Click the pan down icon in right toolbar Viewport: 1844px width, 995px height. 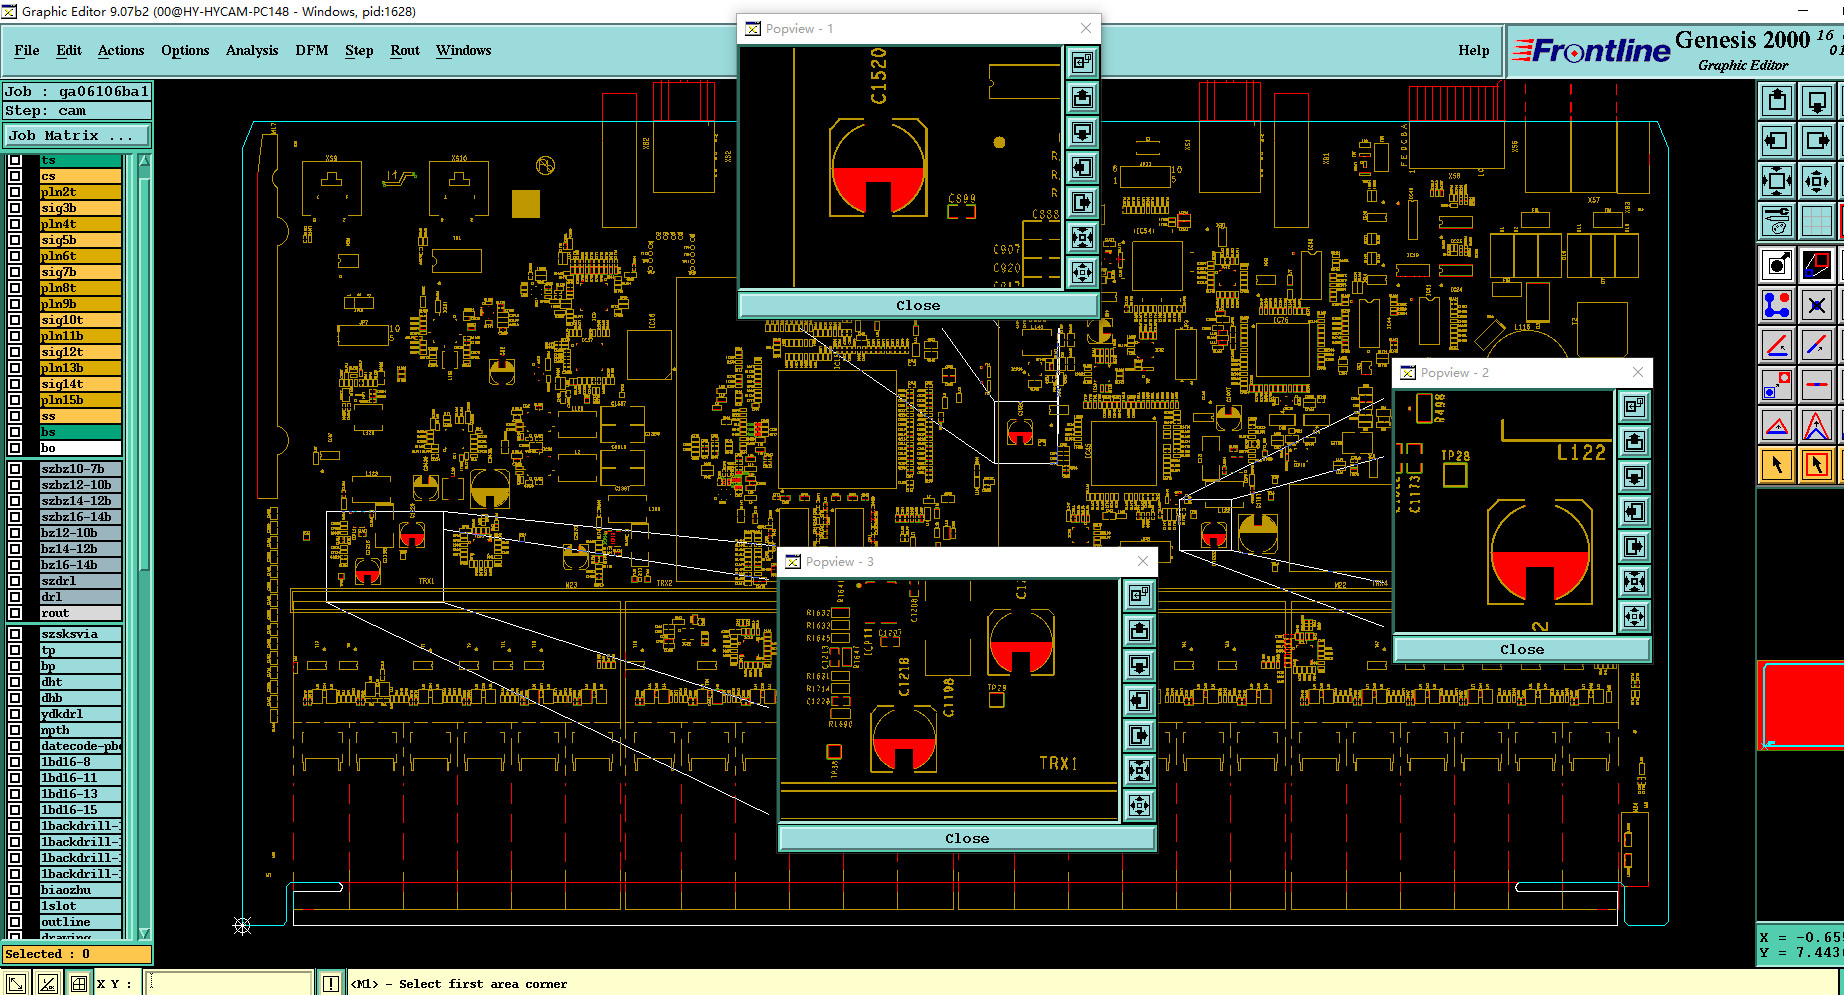coord(1817,100)
